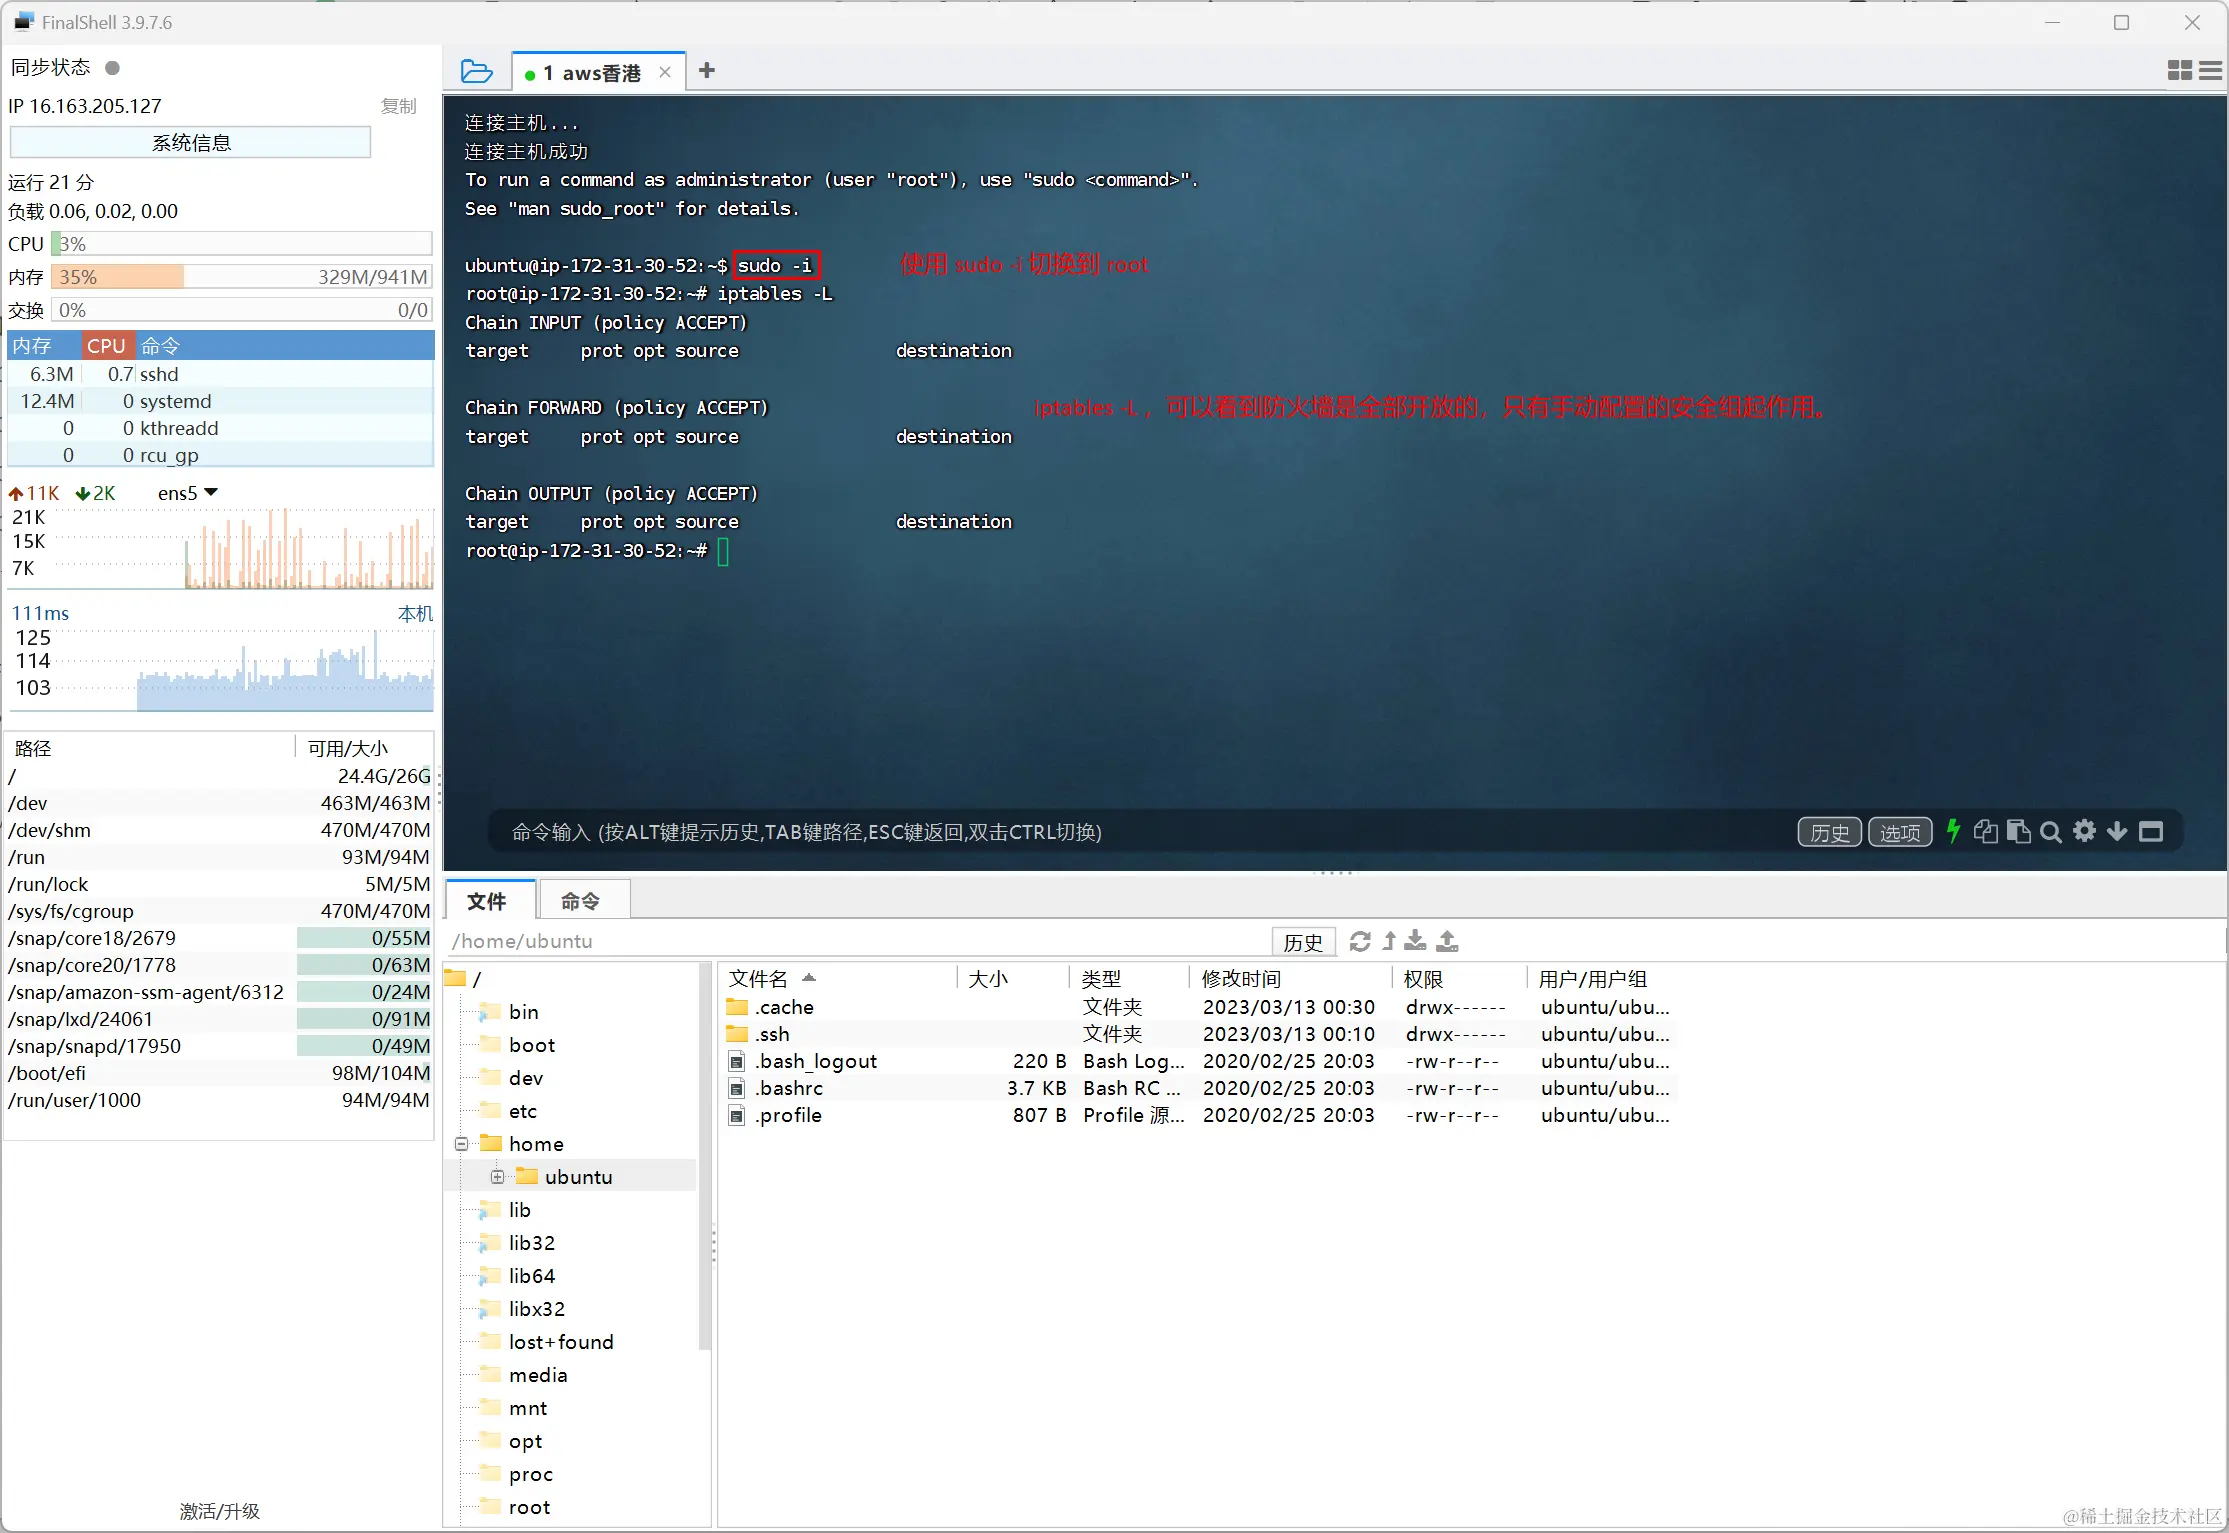This screenshot has height=1533, width=2229.
Task: Click the 系统信息 button
Action: point(190,143)
